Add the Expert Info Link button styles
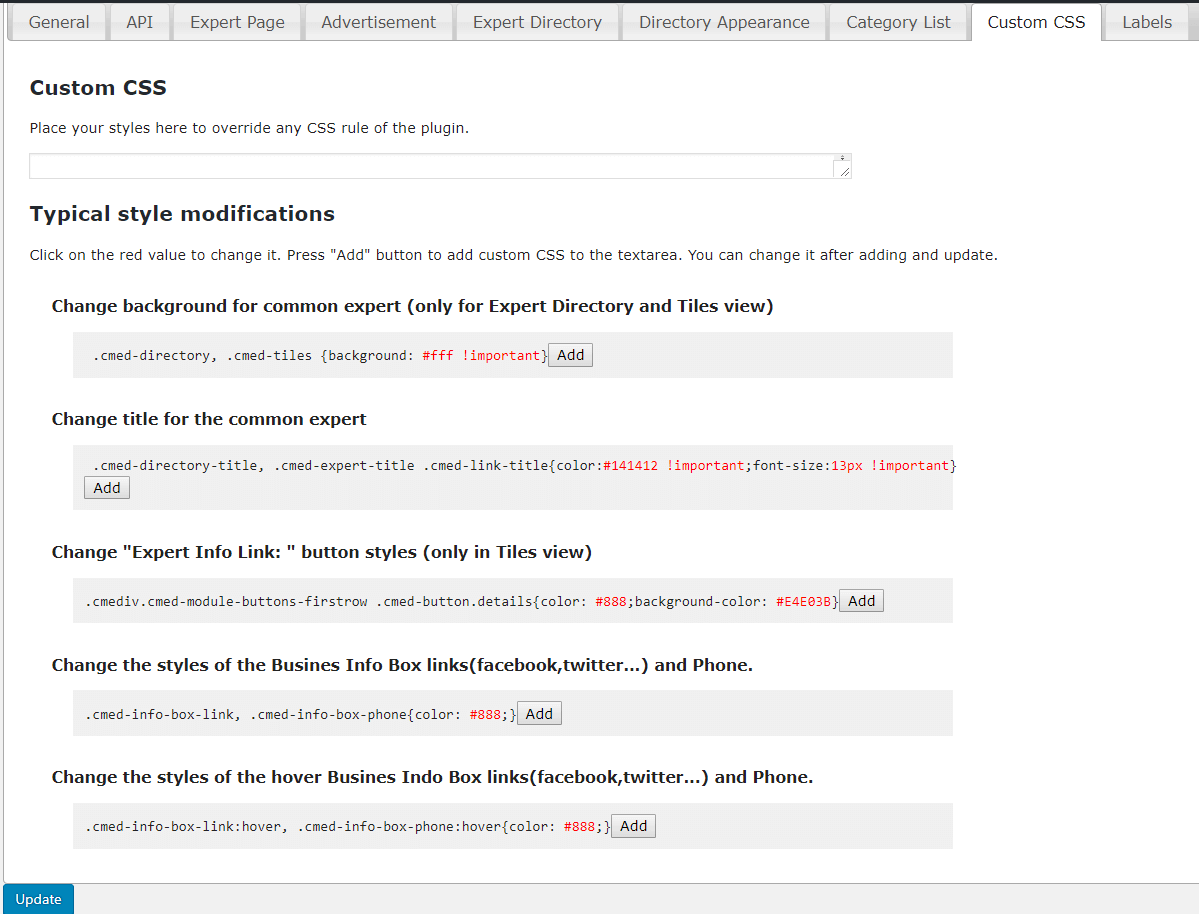 (861, 601)
